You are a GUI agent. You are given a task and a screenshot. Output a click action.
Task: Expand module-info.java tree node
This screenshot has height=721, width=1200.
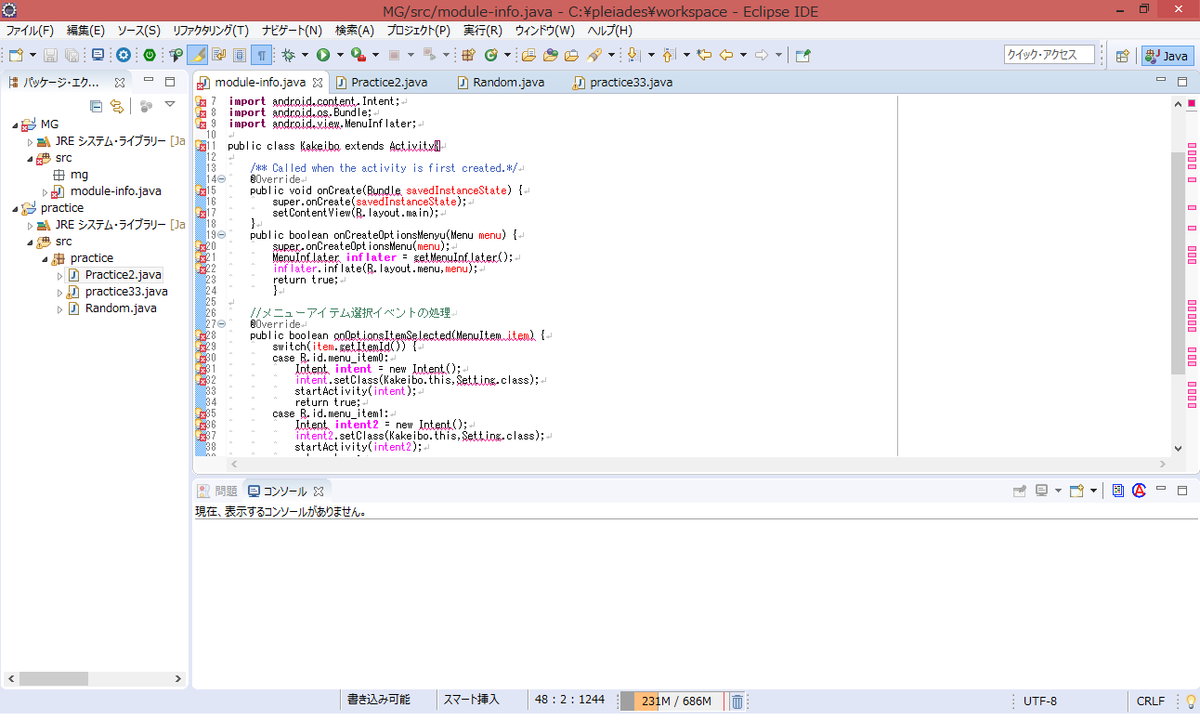(45, 191)
